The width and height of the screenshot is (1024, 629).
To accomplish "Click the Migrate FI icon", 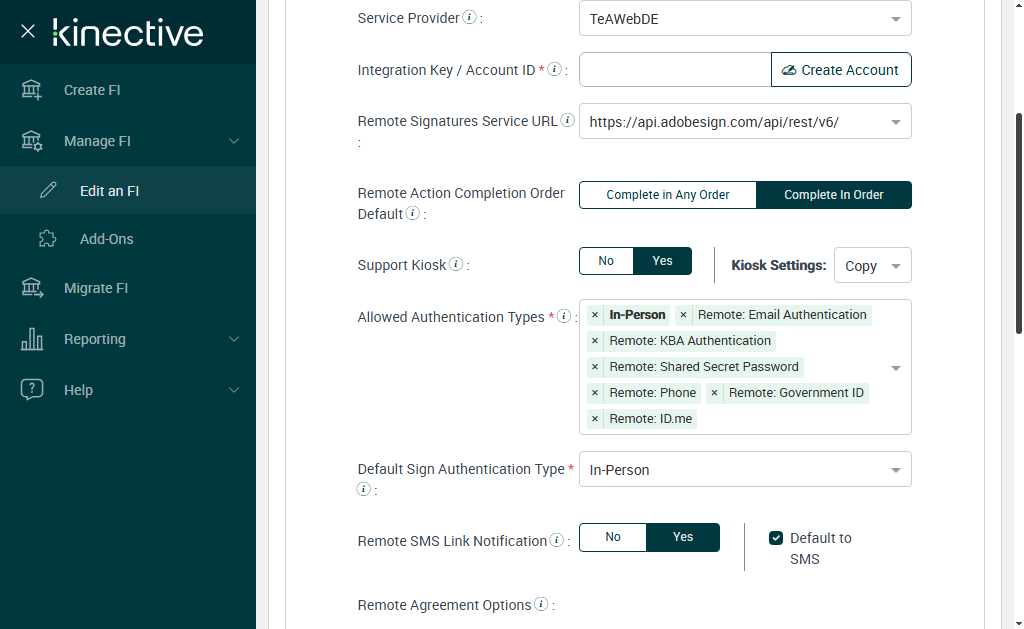I will 32,288.
